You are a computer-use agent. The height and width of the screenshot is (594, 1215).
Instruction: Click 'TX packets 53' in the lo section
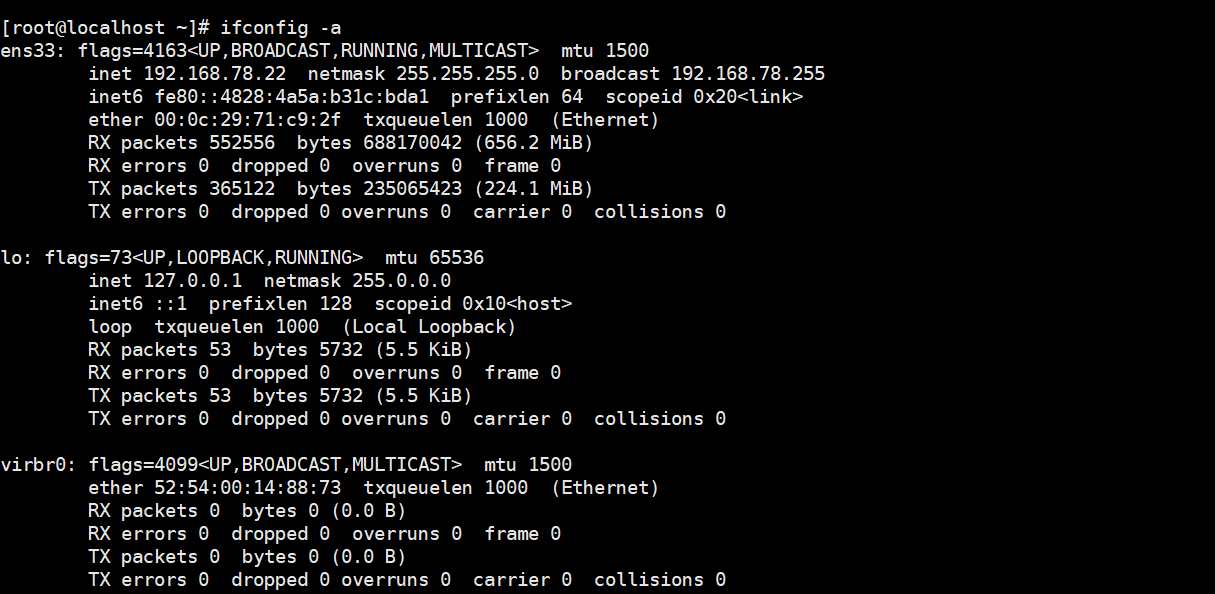(x=160, y=396)
